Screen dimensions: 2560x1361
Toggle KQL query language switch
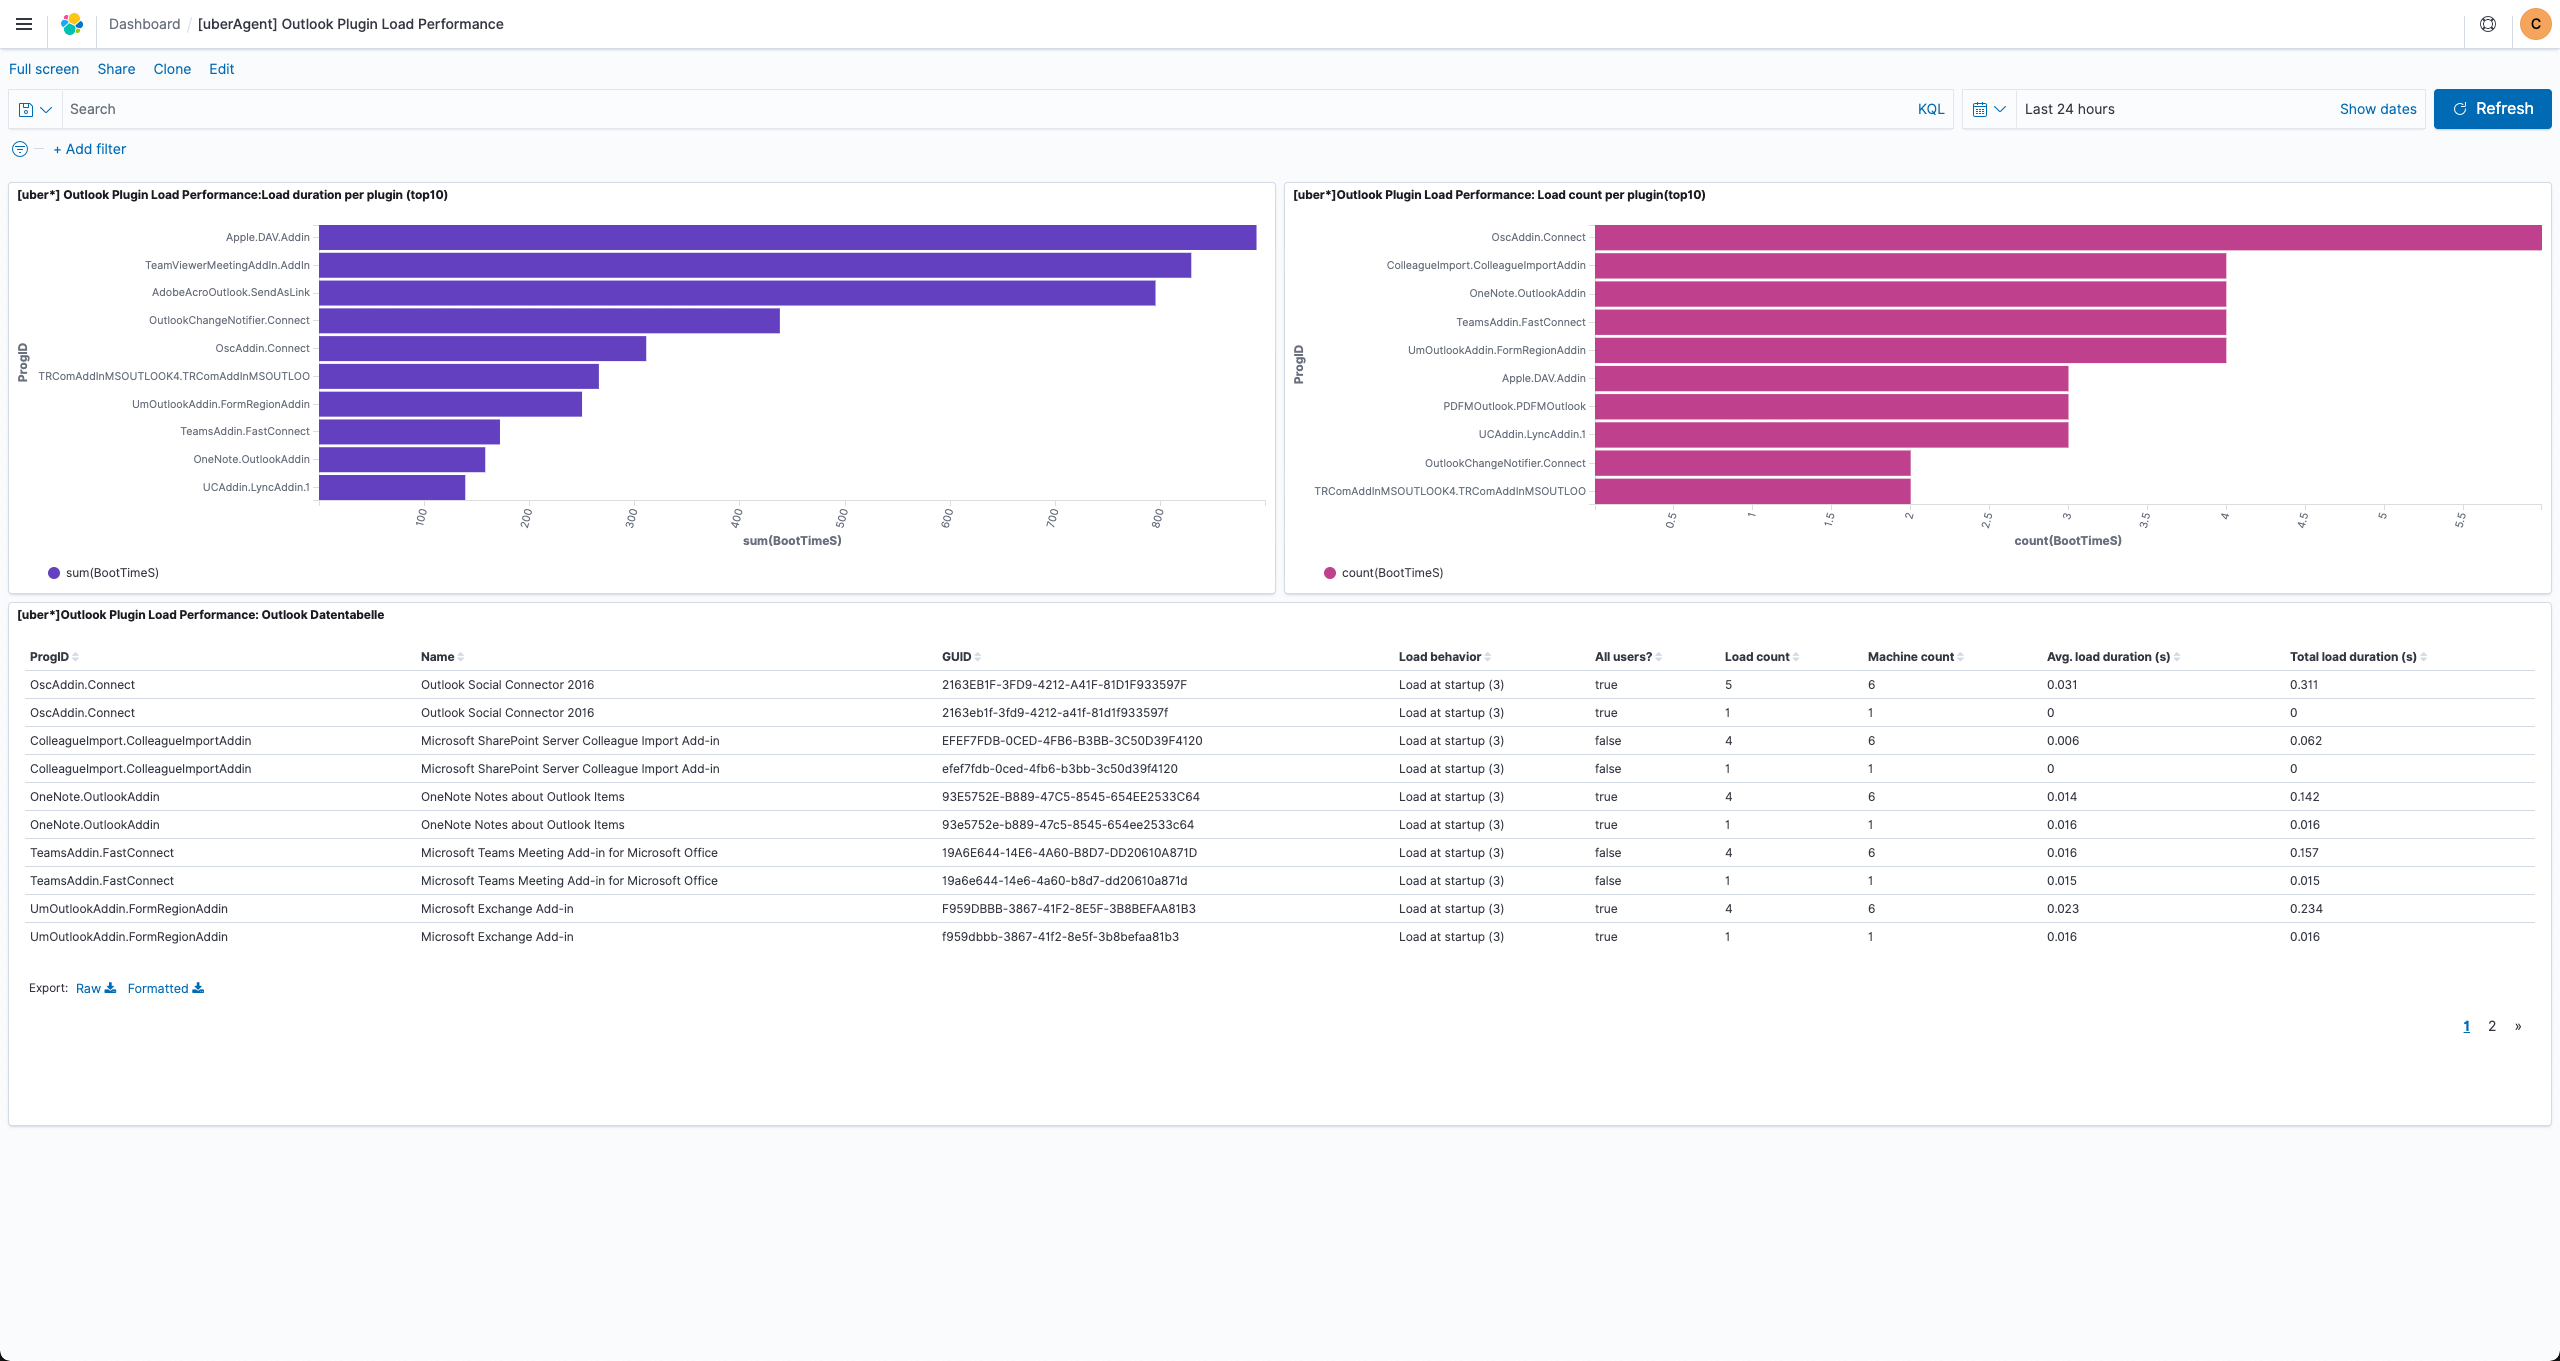pyautogui.click(x=1930, y=109)
